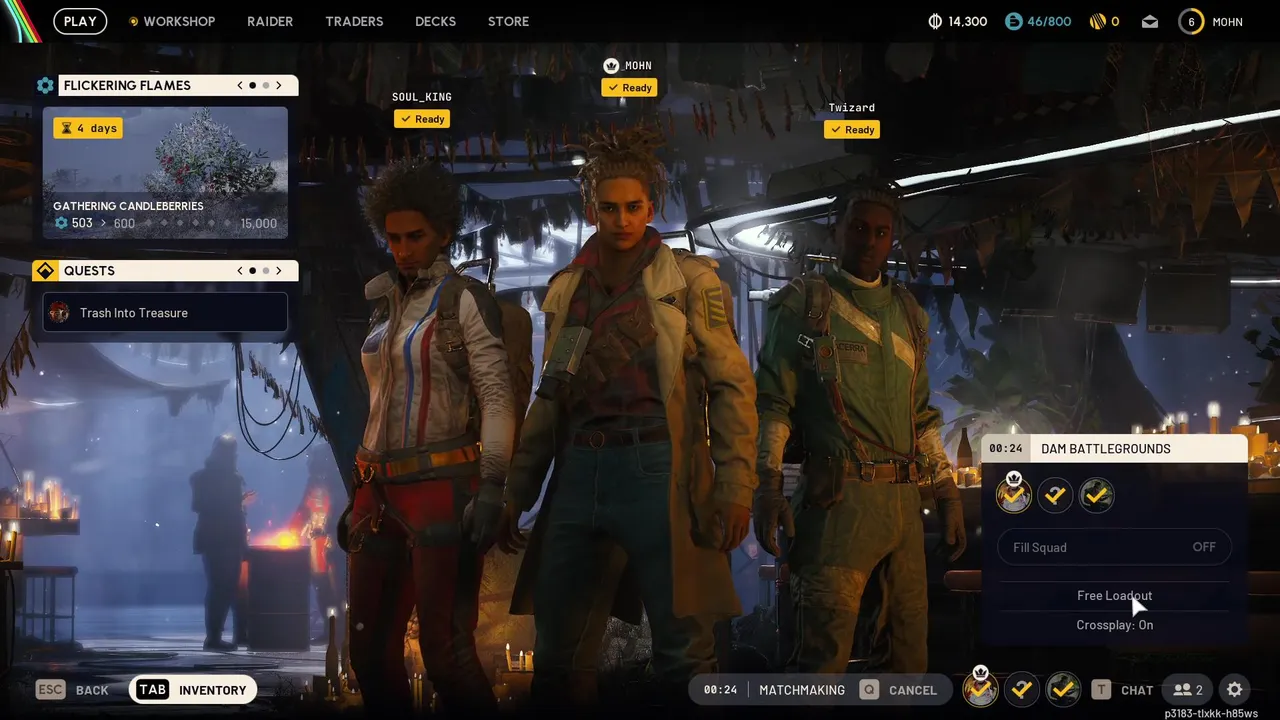Open the mail inbox icon
The image size is (1280, 720).
pyautogui.click(x=1150, y=21)
